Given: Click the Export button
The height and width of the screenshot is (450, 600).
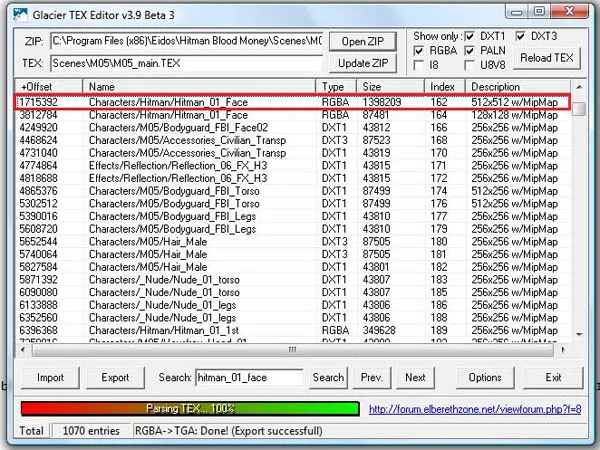Looking at the screenshot, I should (115, 378).
